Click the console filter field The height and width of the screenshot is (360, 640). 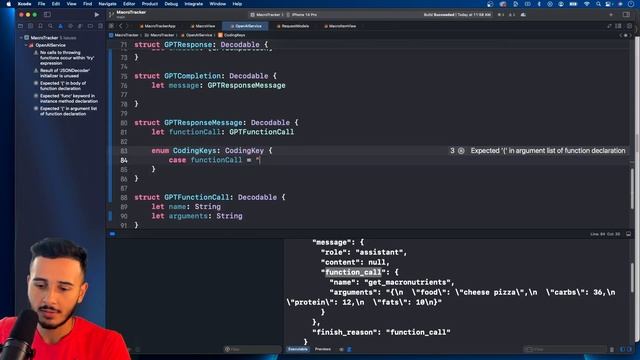click(x=565, y=349)
